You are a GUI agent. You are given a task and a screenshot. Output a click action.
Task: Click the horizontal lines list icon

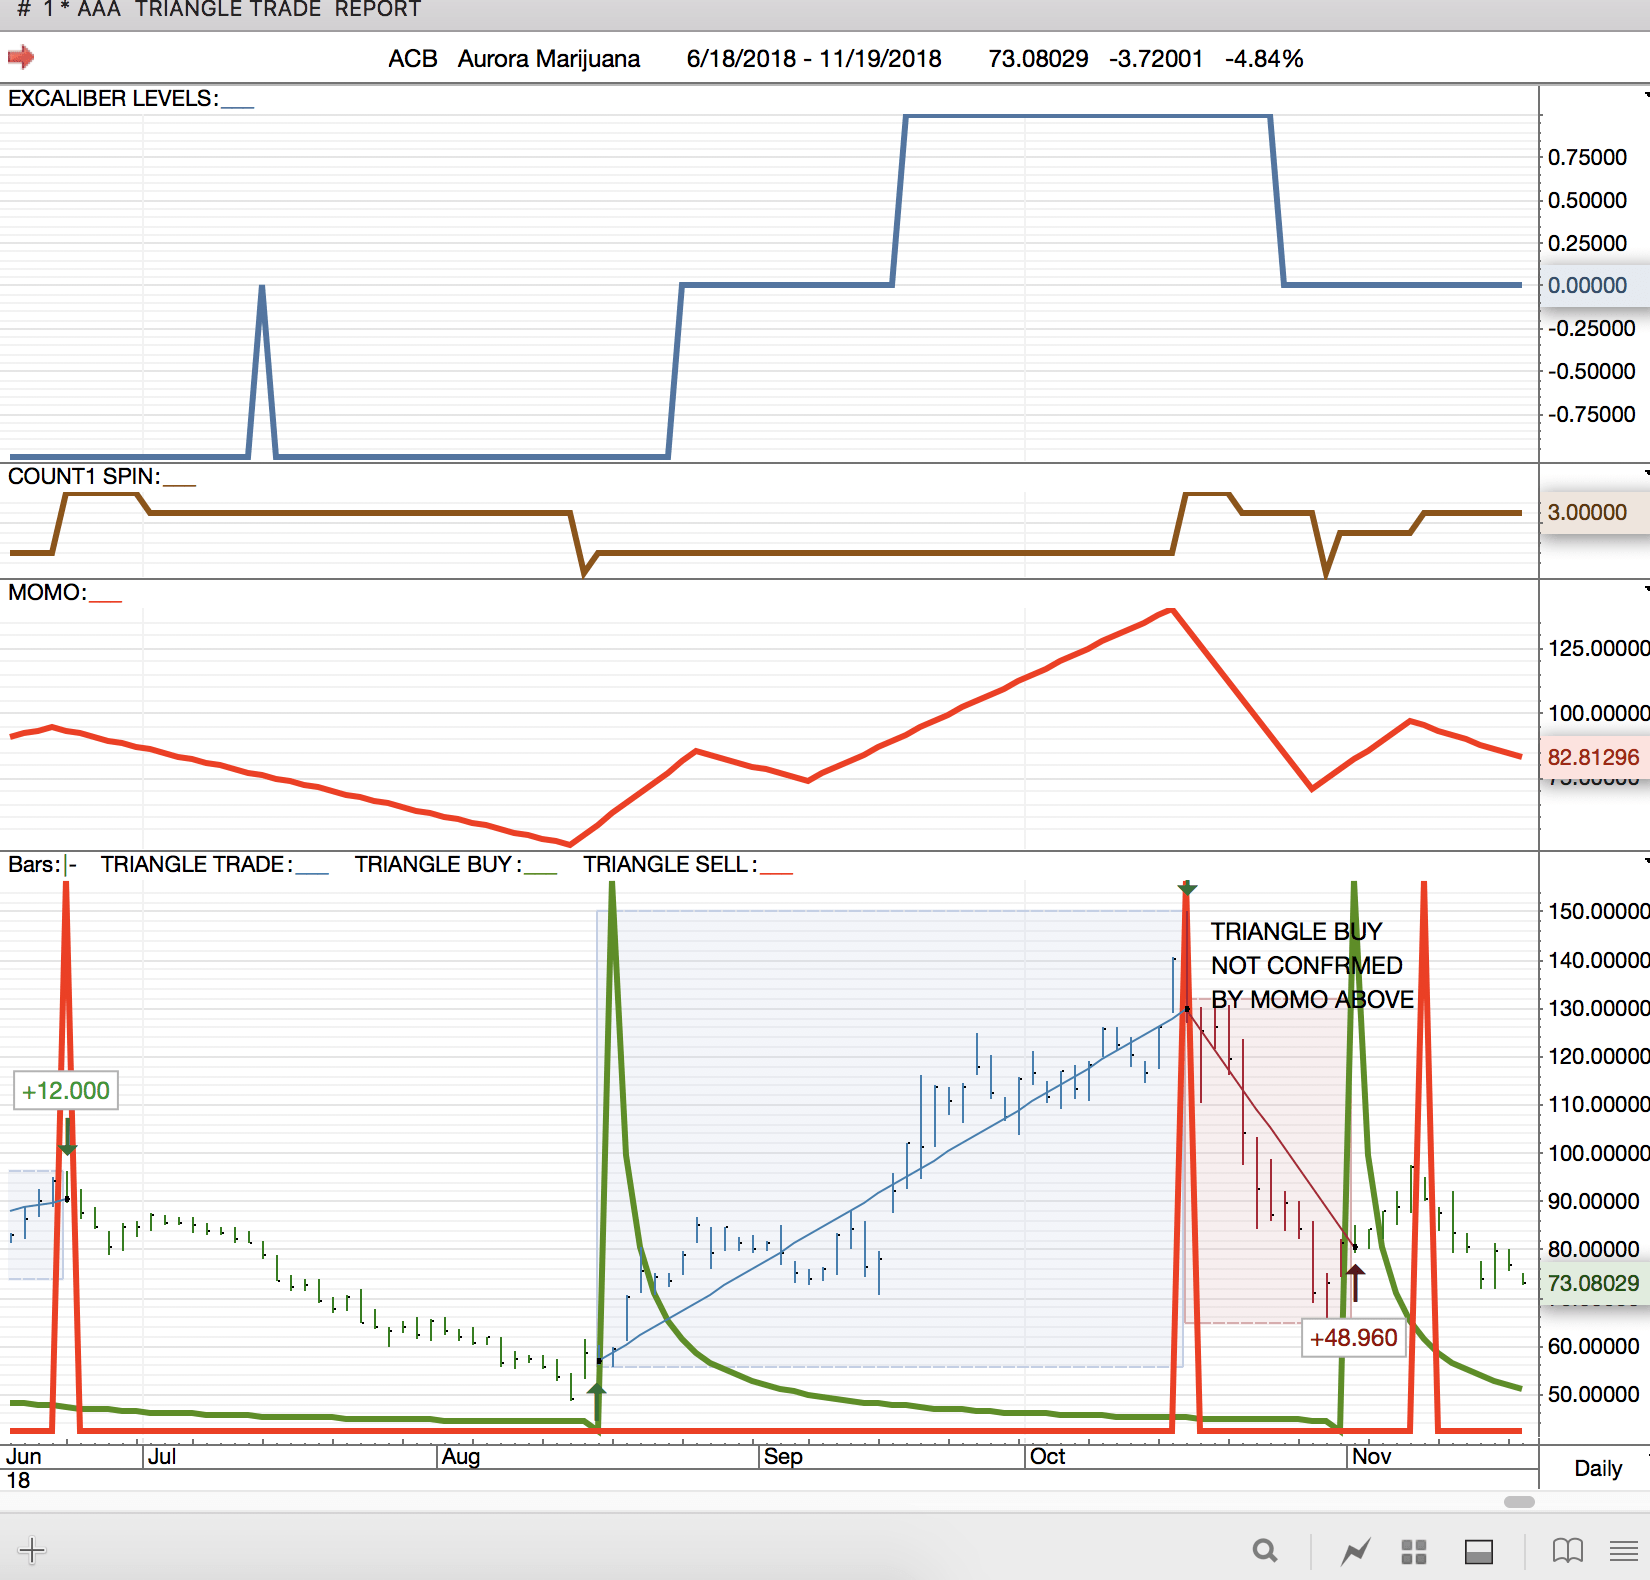1623,1551
